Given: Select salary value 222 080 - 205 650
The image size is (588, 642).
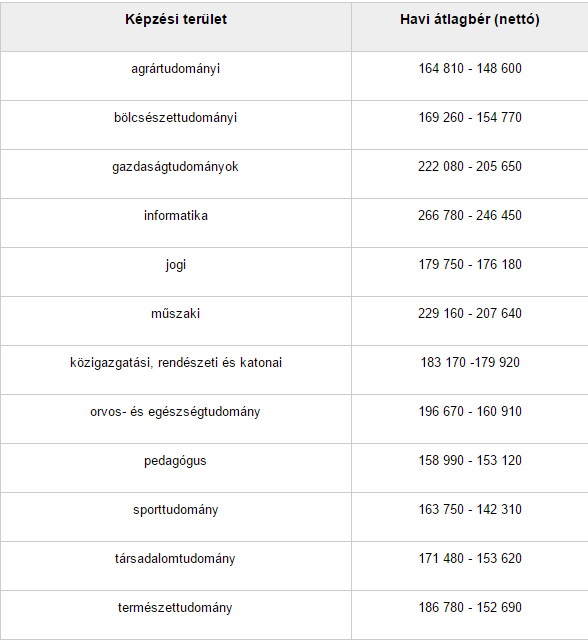Looking at the screenshot, I should coord(470,166).
